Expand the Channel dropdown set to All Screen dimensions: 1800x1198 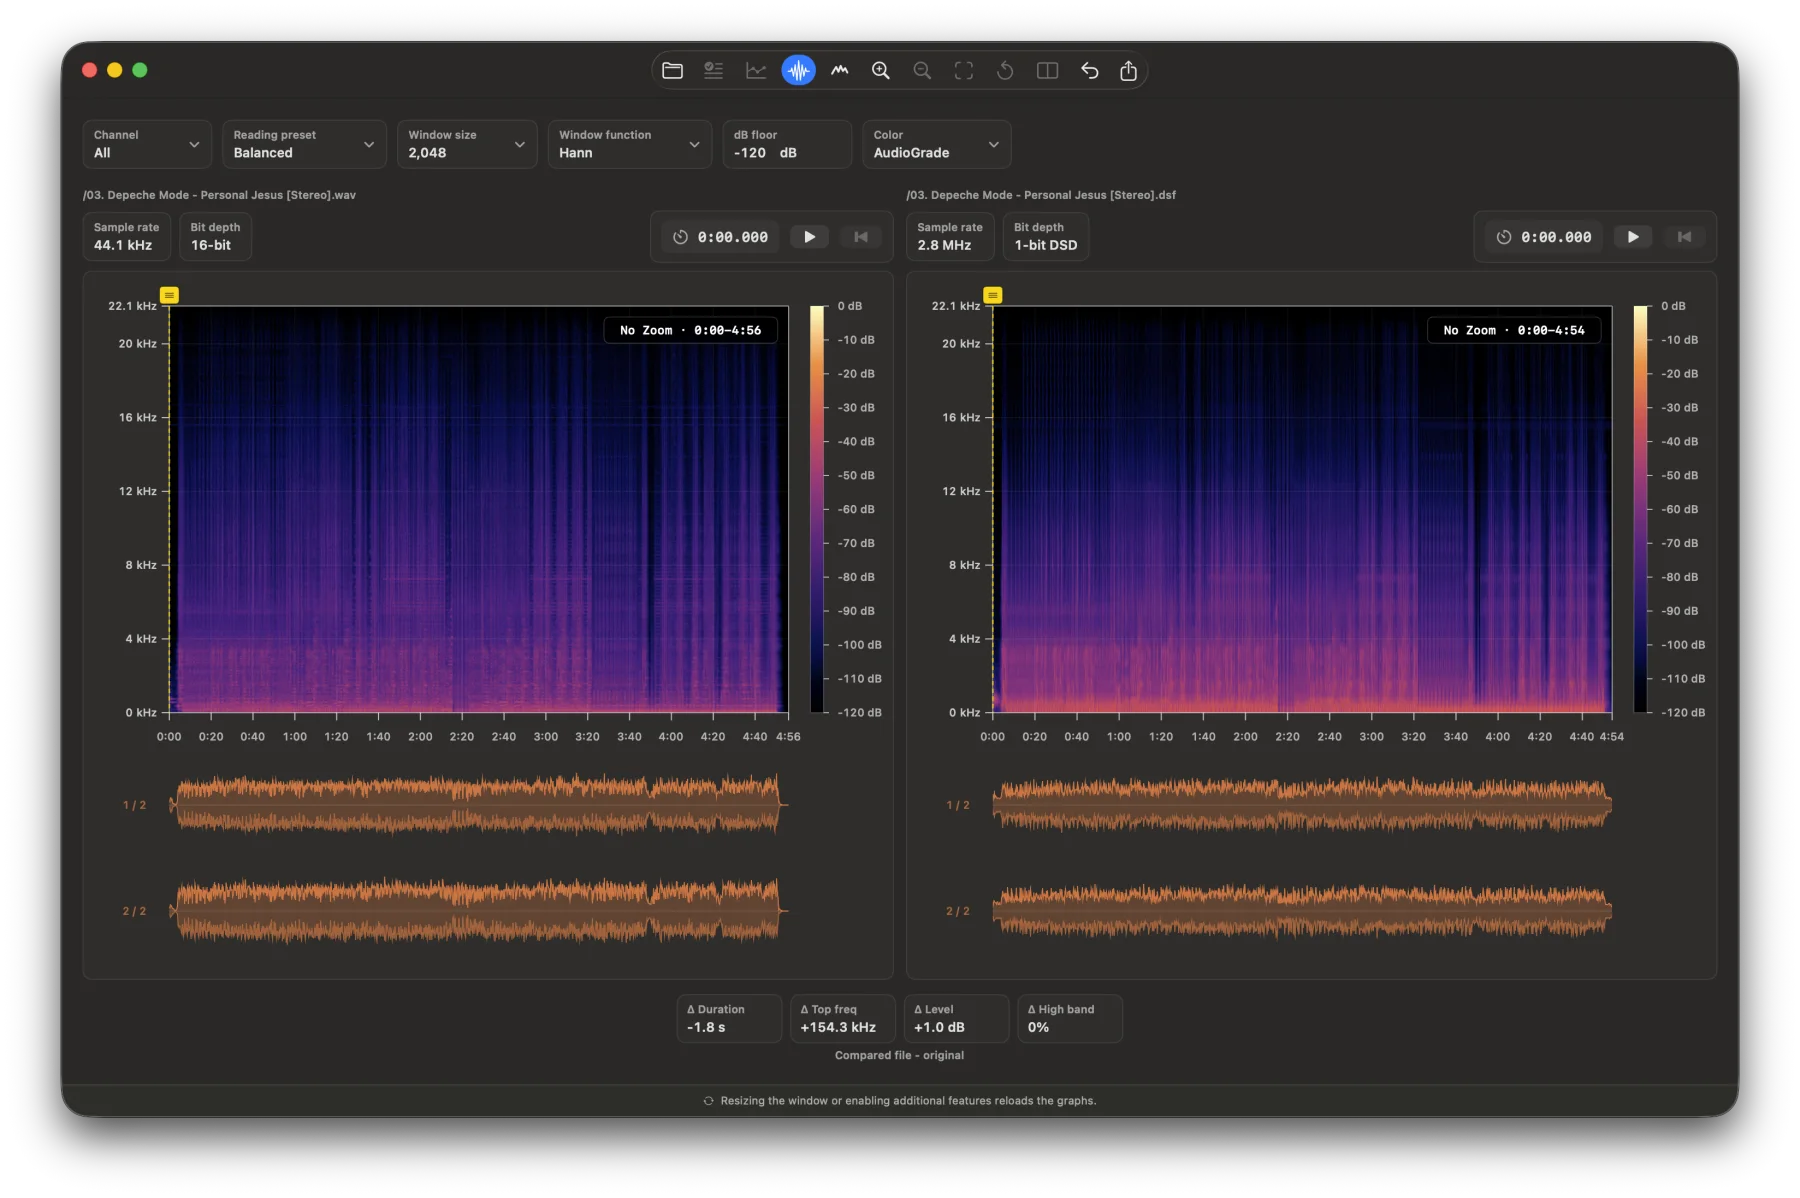click(x=147, y=144)
